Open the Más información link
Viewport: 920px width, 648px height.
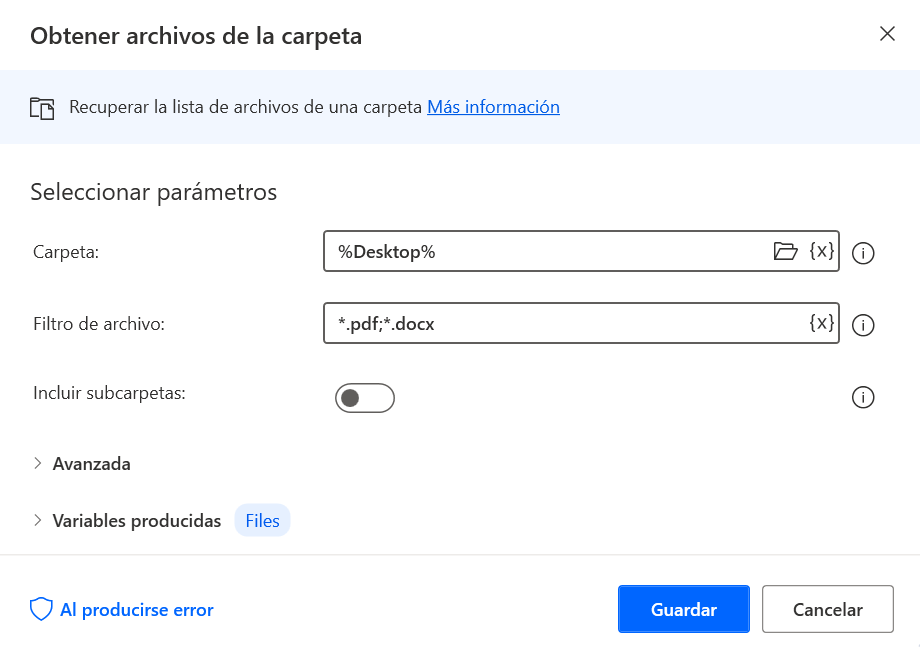tap(493, 106)
